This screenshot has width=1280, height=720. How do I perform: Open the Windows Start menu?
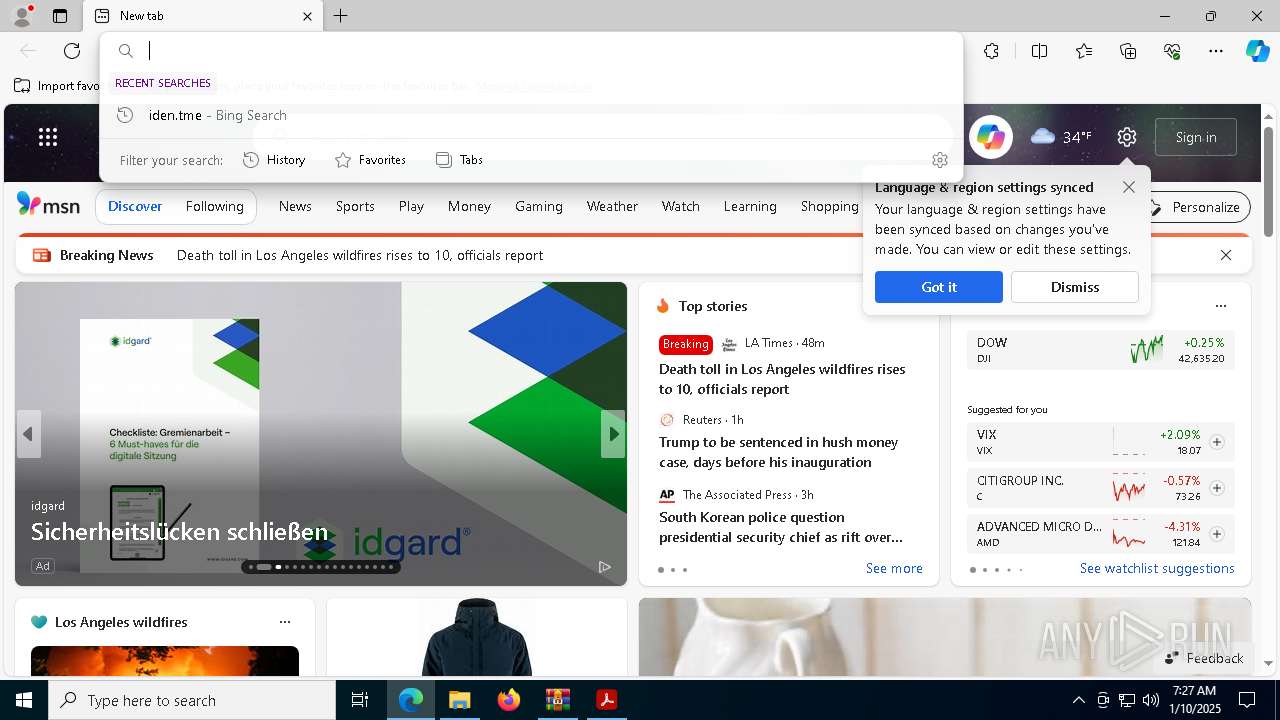click(x=24, y=700)
